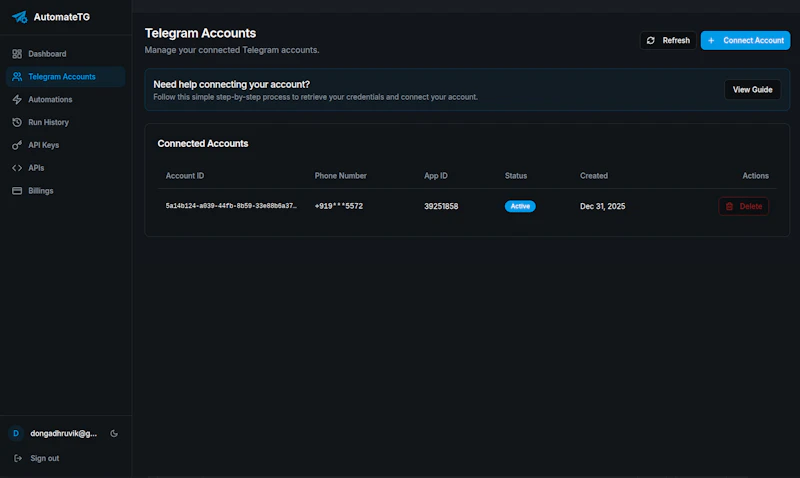
Task: Open the Dashboard page
Action: click(65, 54)
